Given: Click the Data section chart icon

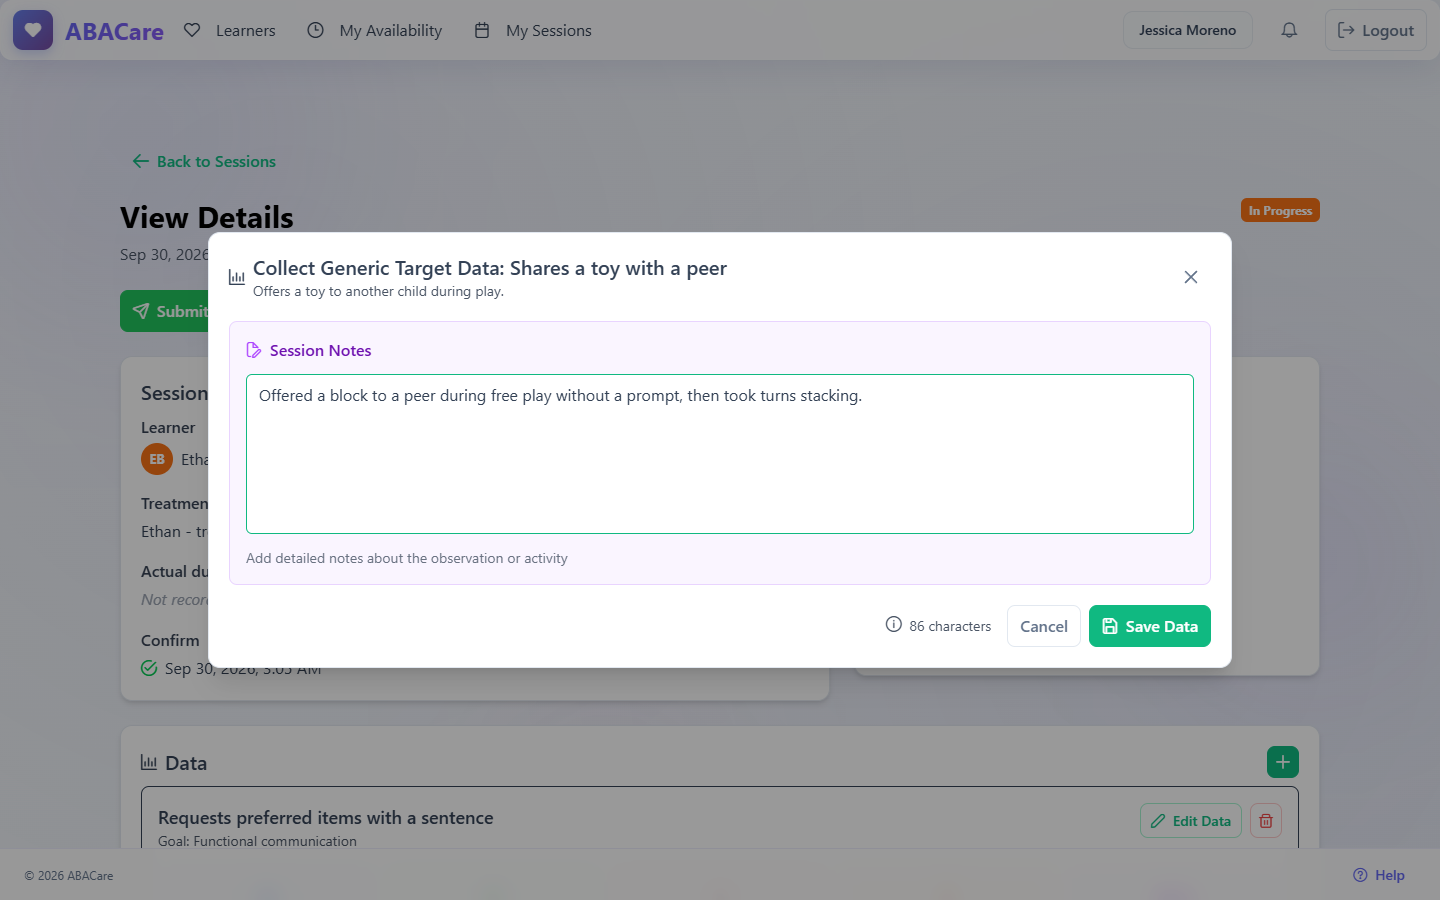Looking at the screenshot, I should [149, 762].
